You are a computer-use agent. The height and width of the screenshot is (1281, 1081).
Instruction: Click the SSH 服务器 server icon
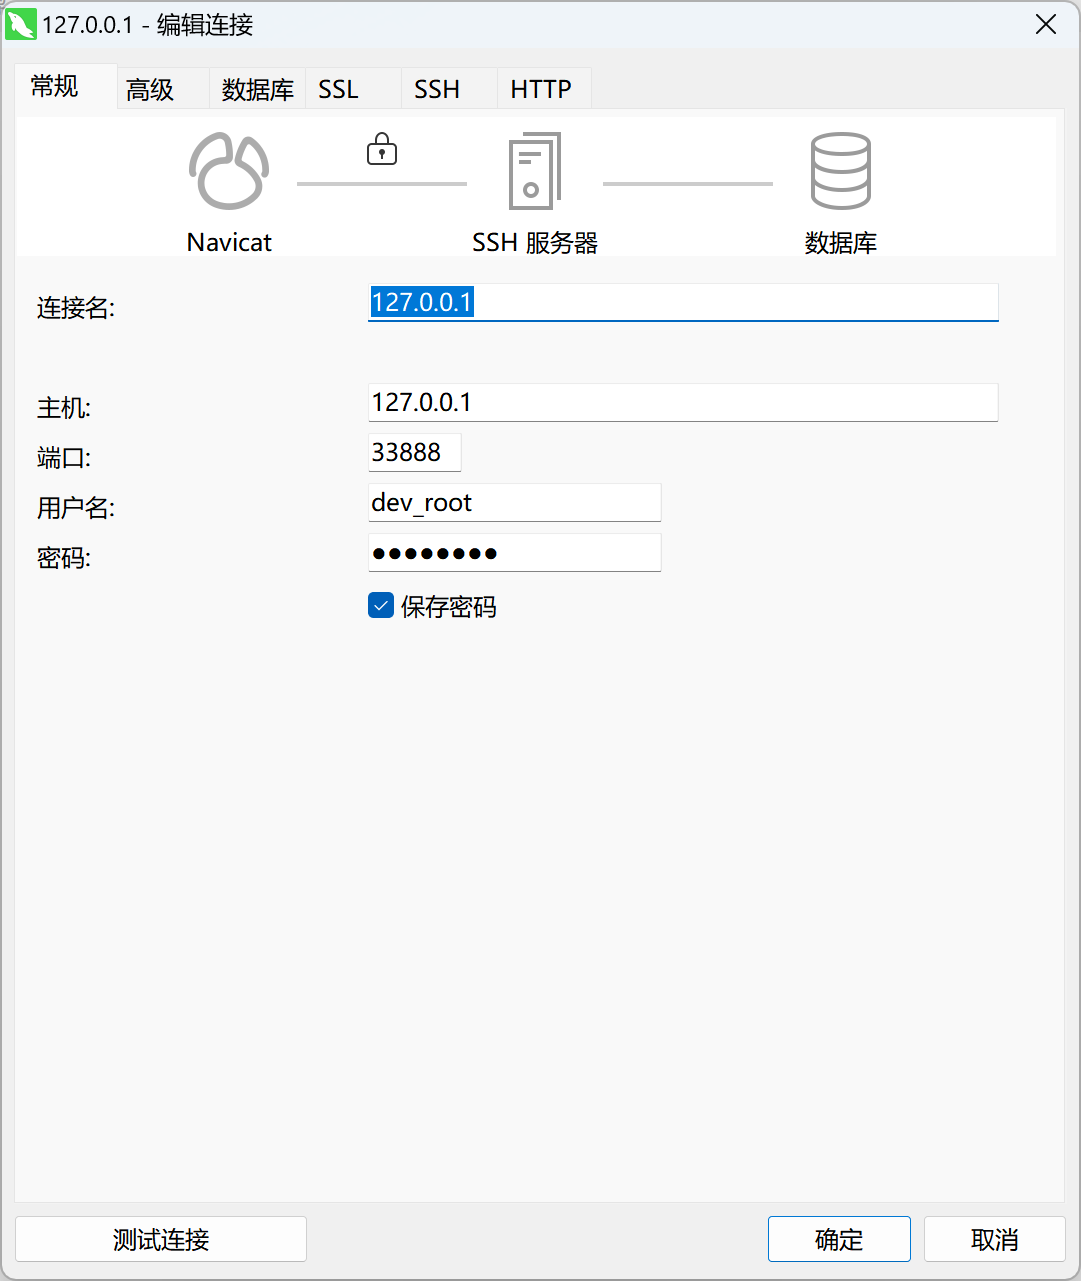[x=535, y=172]
